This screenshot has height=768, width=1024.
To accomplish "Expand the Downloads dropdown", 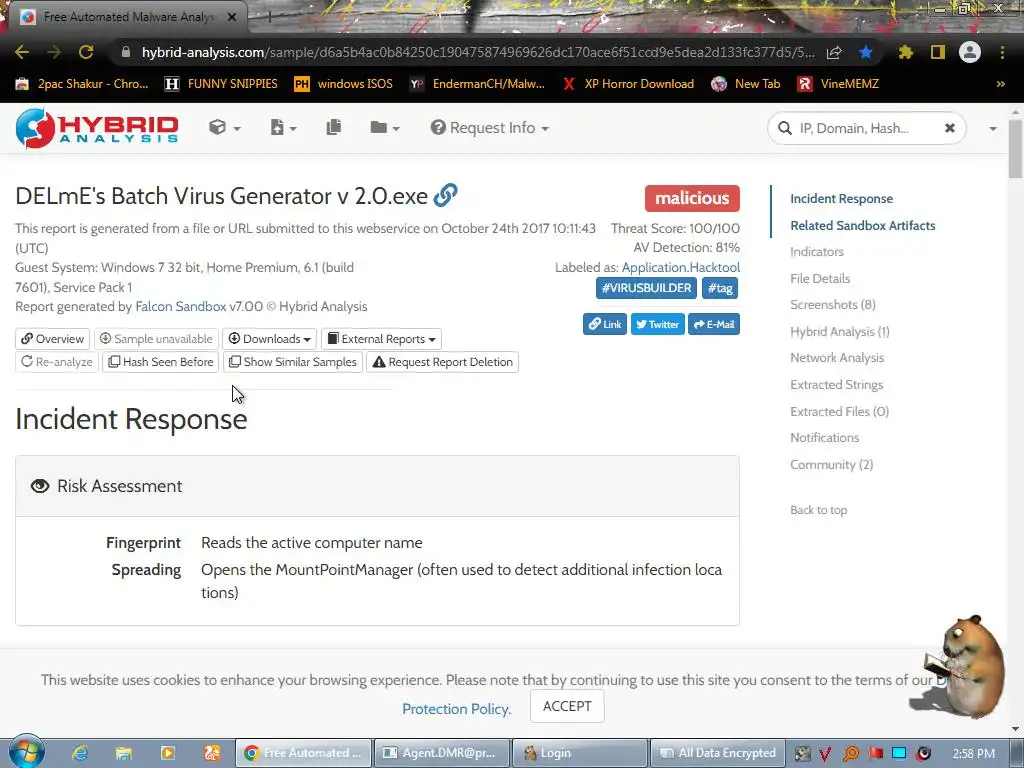I will (x=269, y=338).
